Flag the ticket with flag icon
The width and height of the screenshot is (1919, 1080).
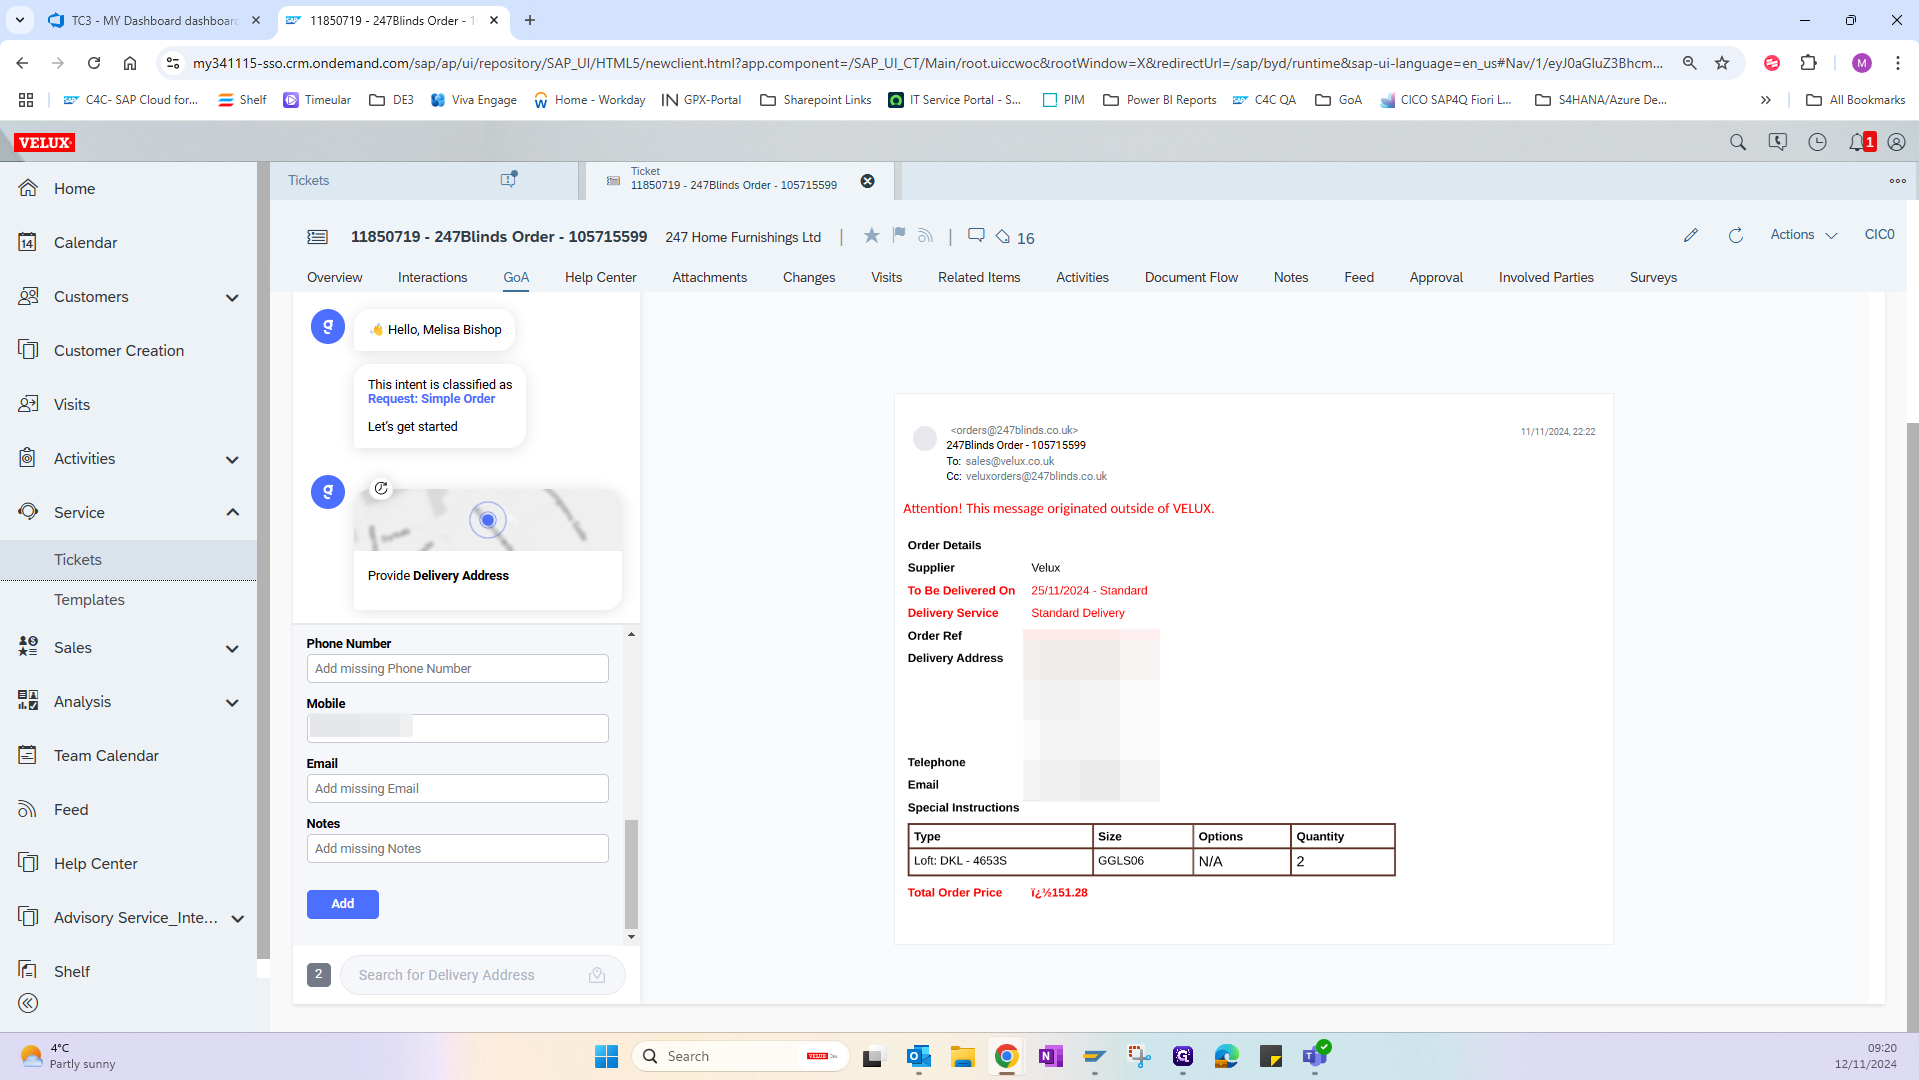point(899,236)
